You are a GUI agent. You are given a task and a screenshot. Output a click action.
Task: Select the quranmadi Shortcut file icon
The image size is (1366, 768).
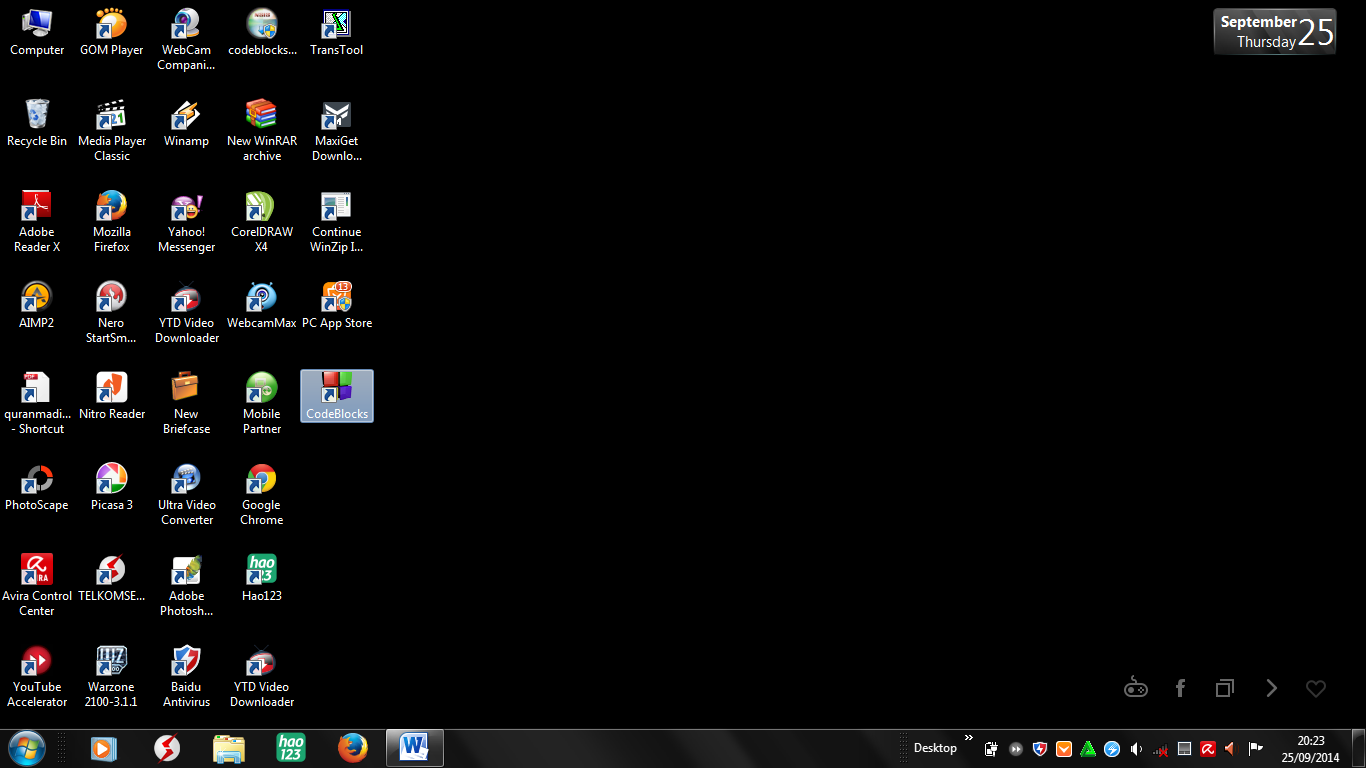point(37,404)
